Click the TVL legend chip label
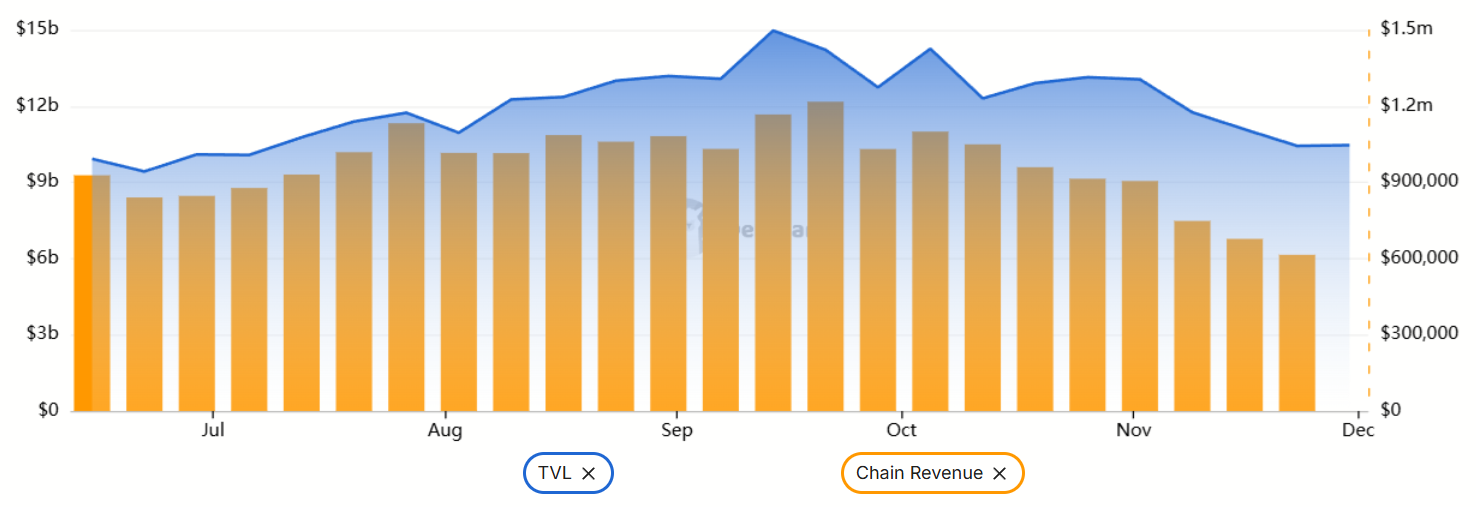 click(x=555, y=473)
